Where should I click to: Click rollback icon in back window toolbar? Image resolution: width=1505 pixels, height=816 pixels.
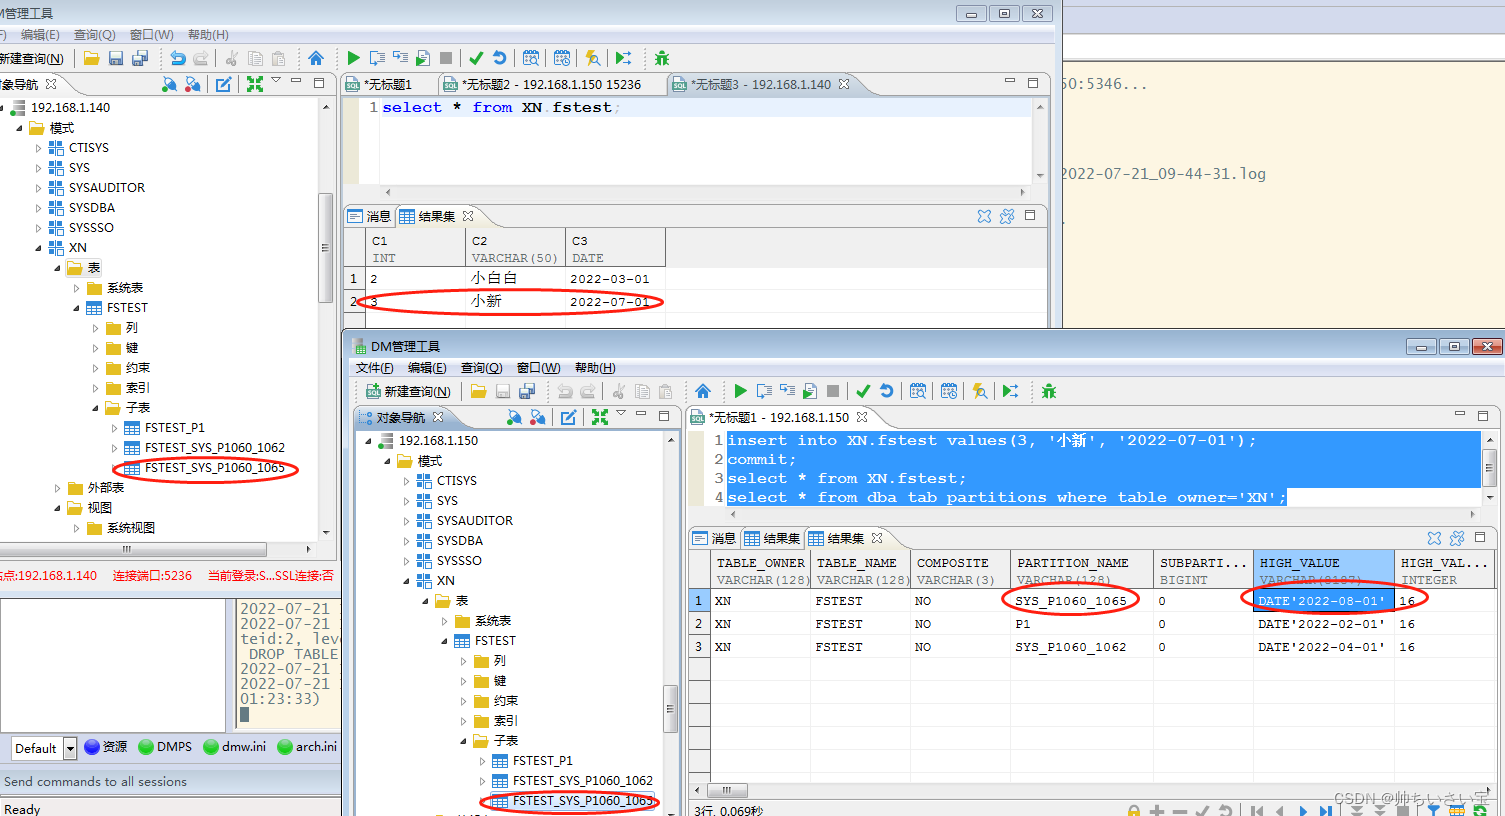point(499,58)
